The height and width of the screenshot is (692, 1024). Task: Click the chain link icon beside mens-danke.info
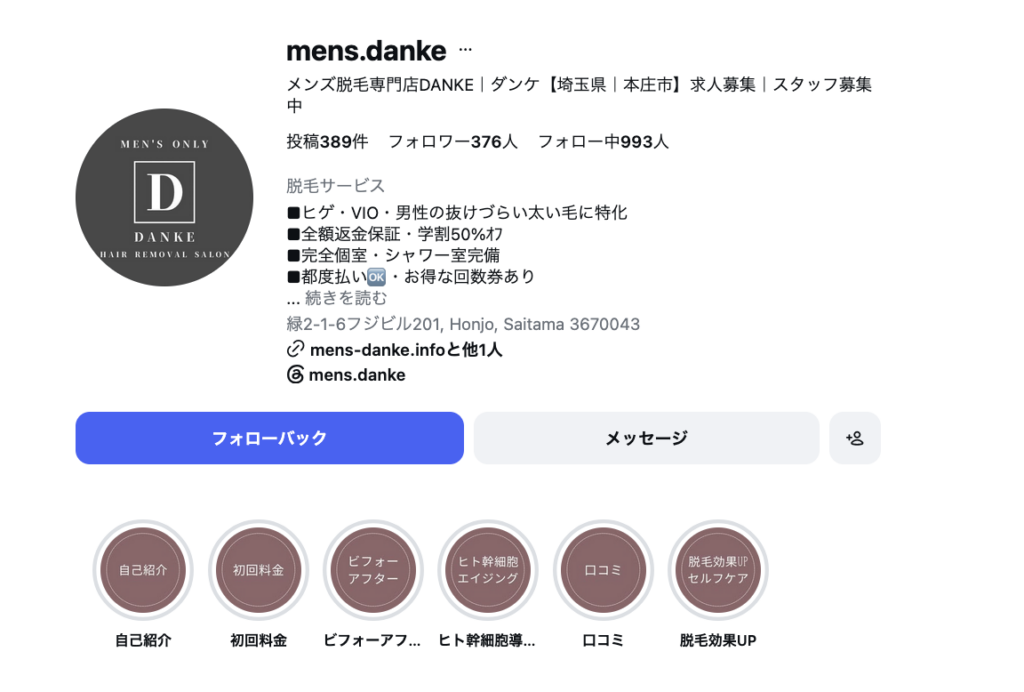click(295, 349)
